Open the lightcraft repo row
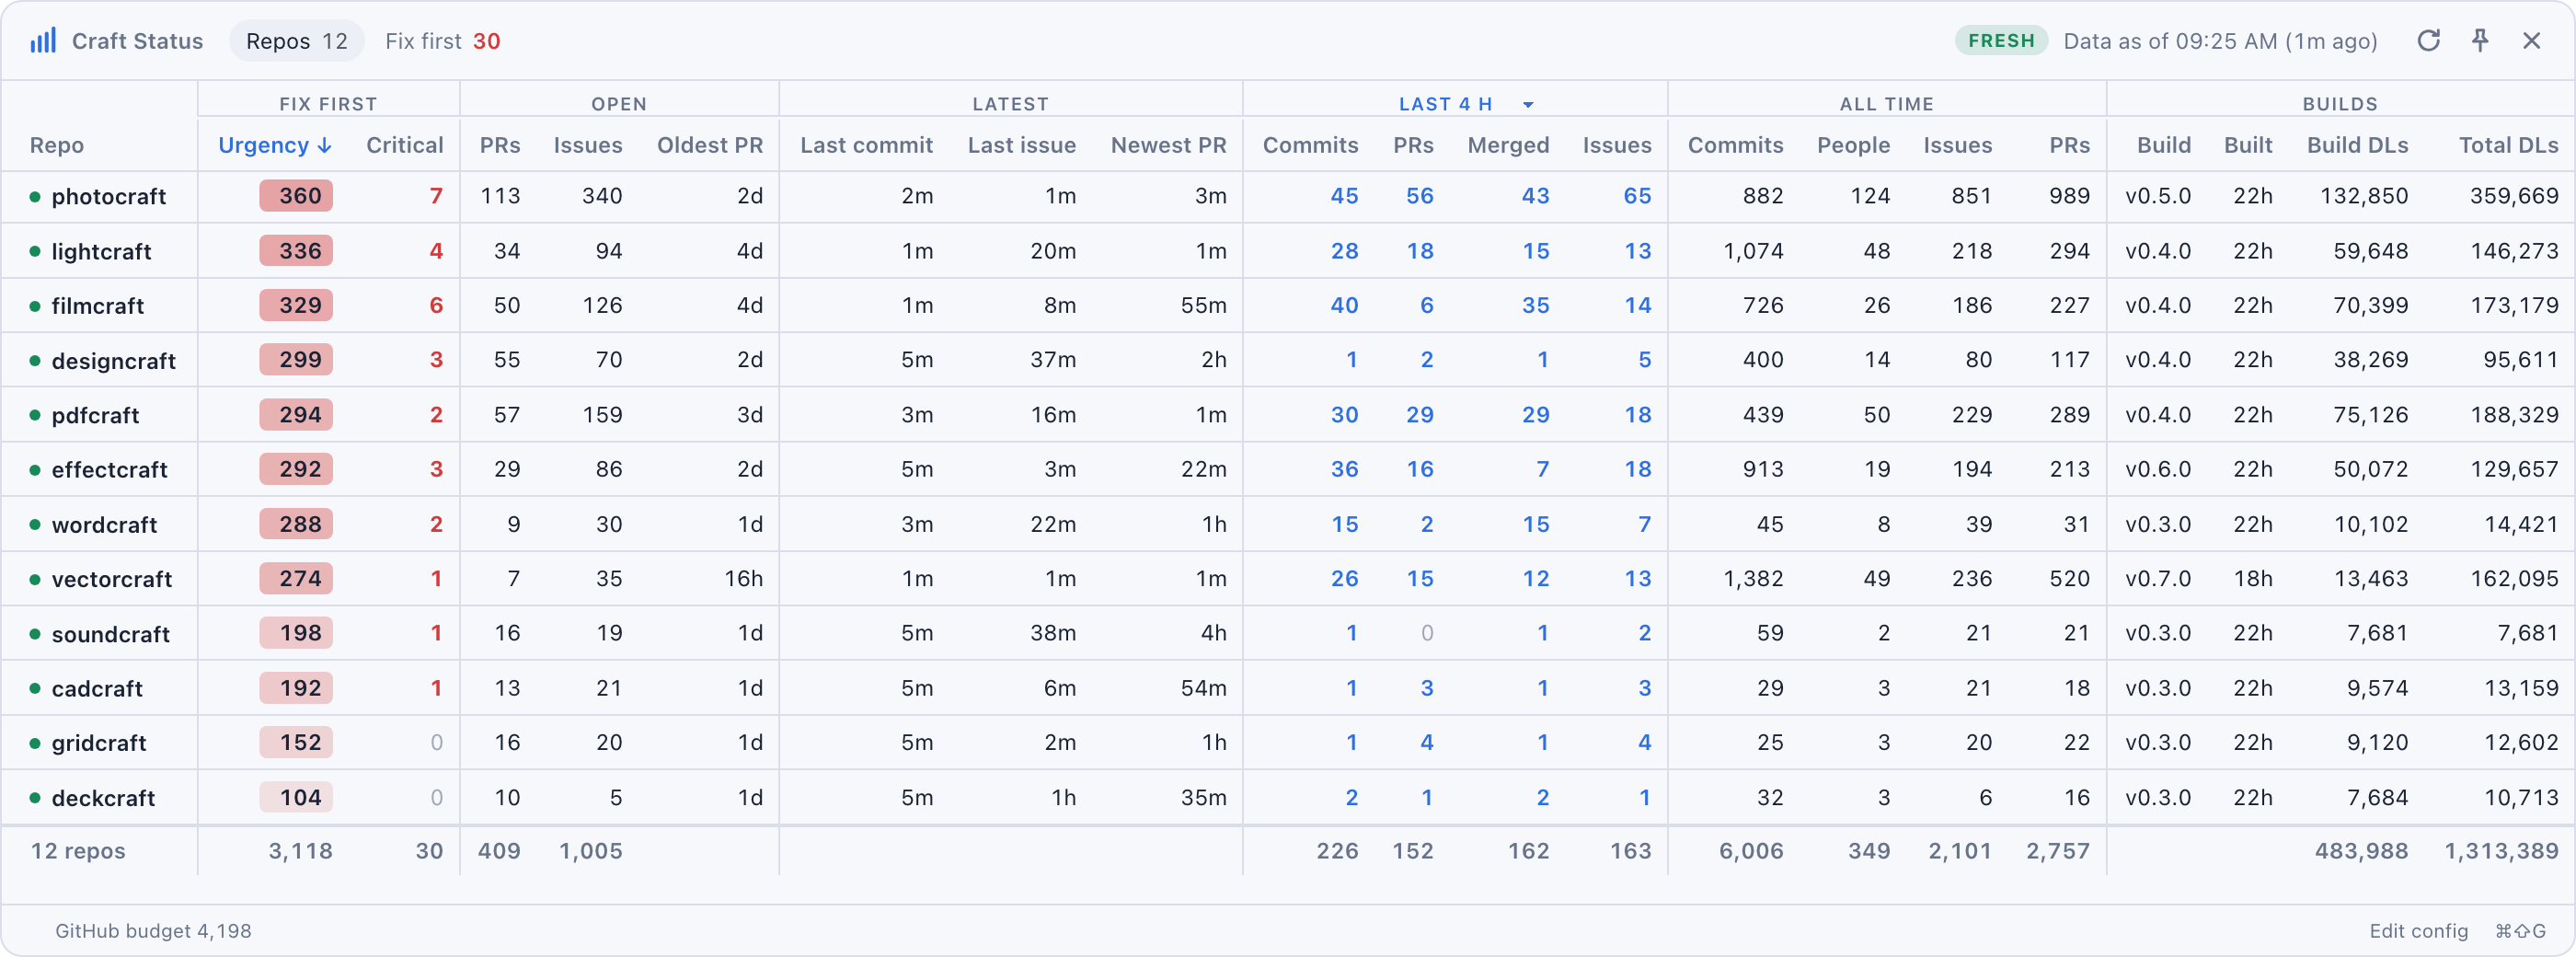2576x957 pixels. point(1288,251)
